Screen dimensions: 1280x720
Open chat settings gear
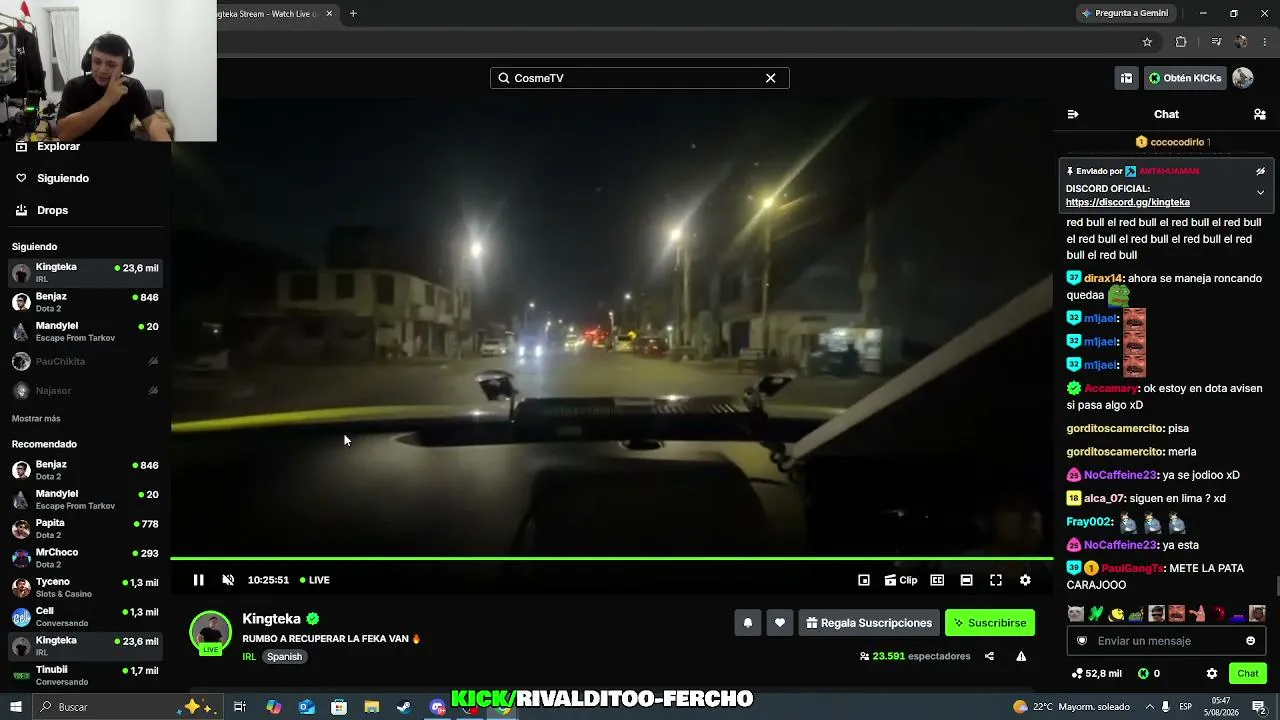point(1212,674)
